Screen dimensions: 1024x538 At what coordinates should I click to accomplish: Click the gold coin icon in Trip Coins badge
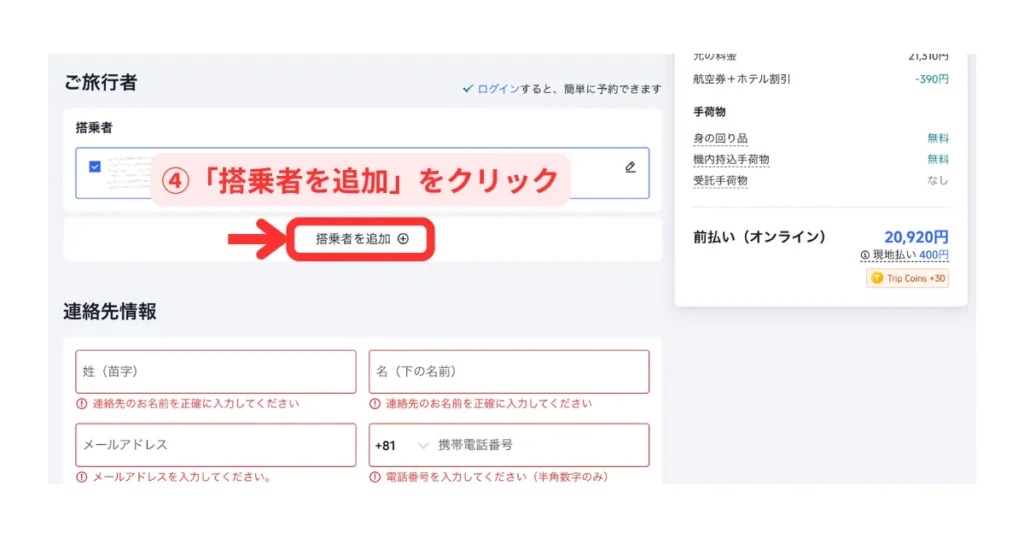coord(878,278)
